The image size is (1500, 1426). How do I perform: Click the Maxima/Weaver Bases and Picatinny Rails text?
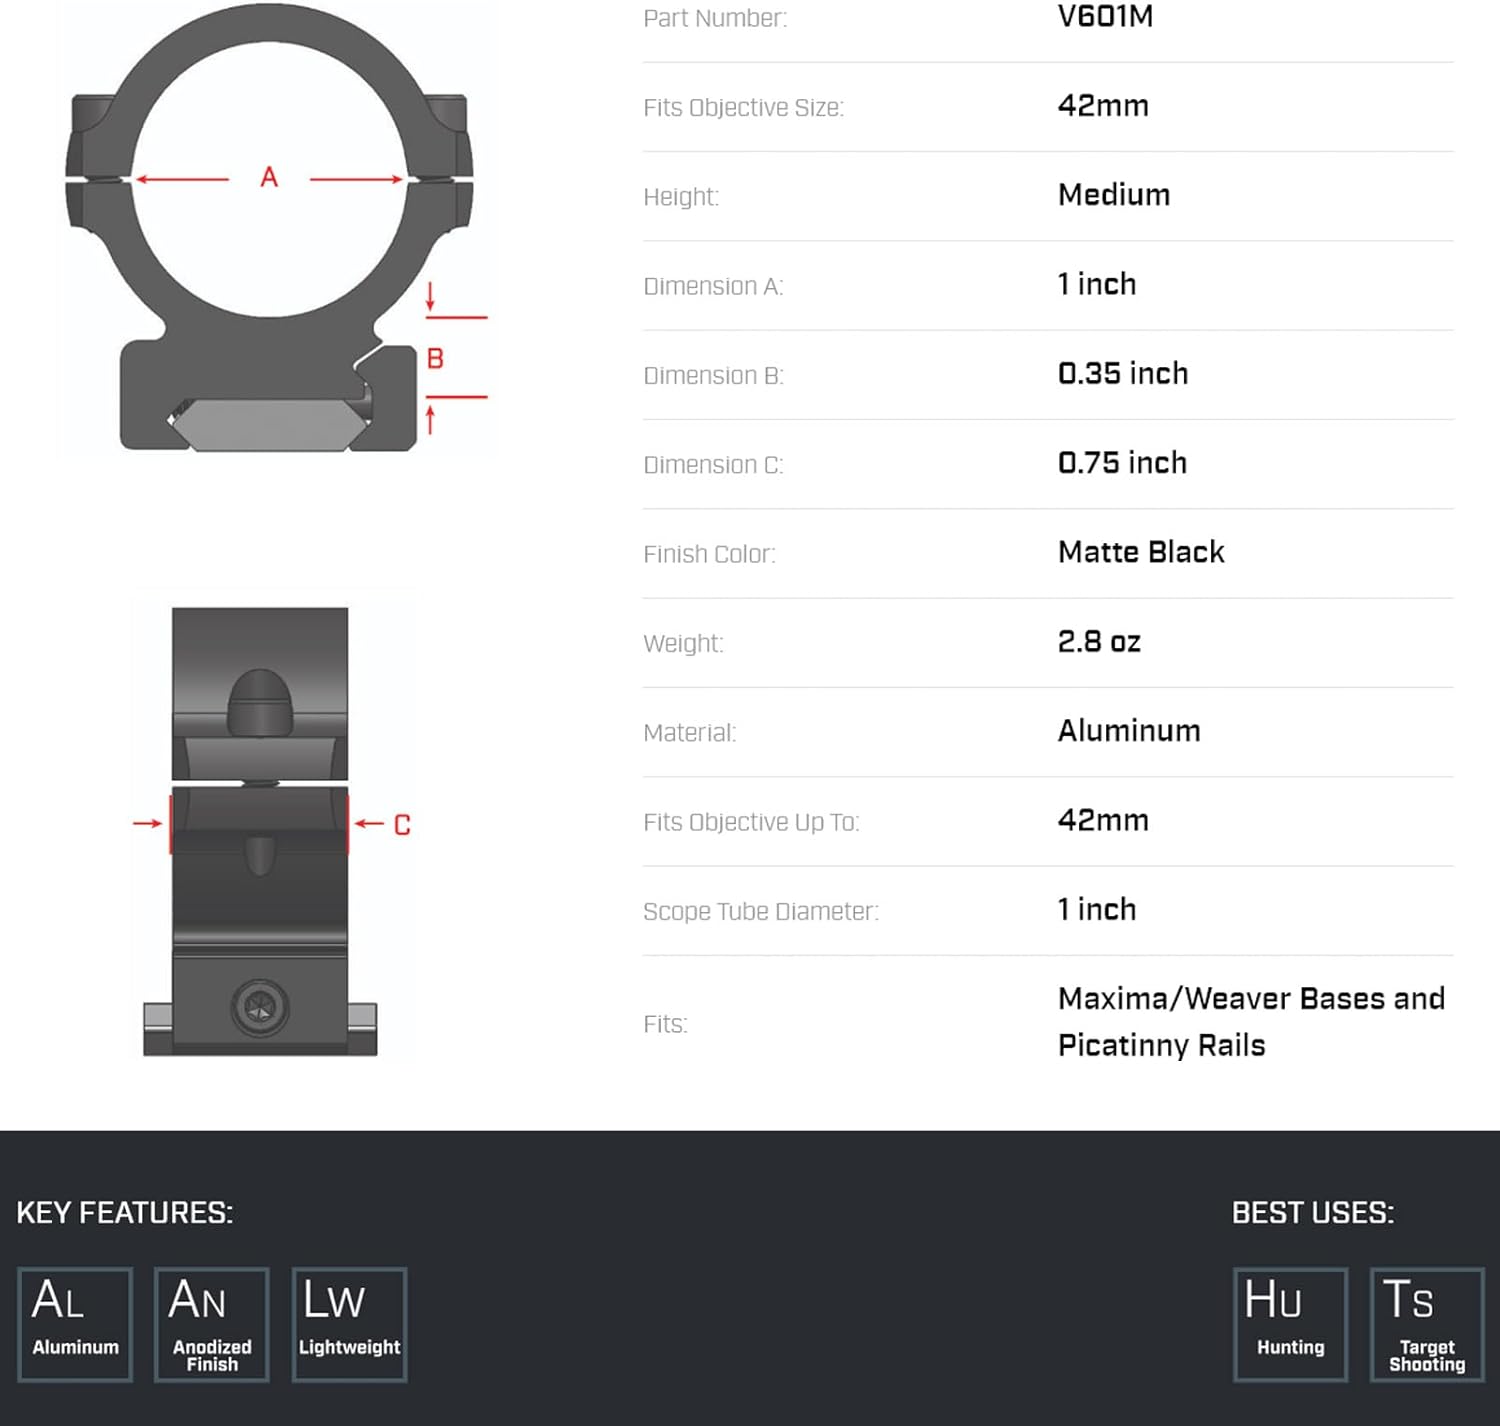pos(1251,1022)
